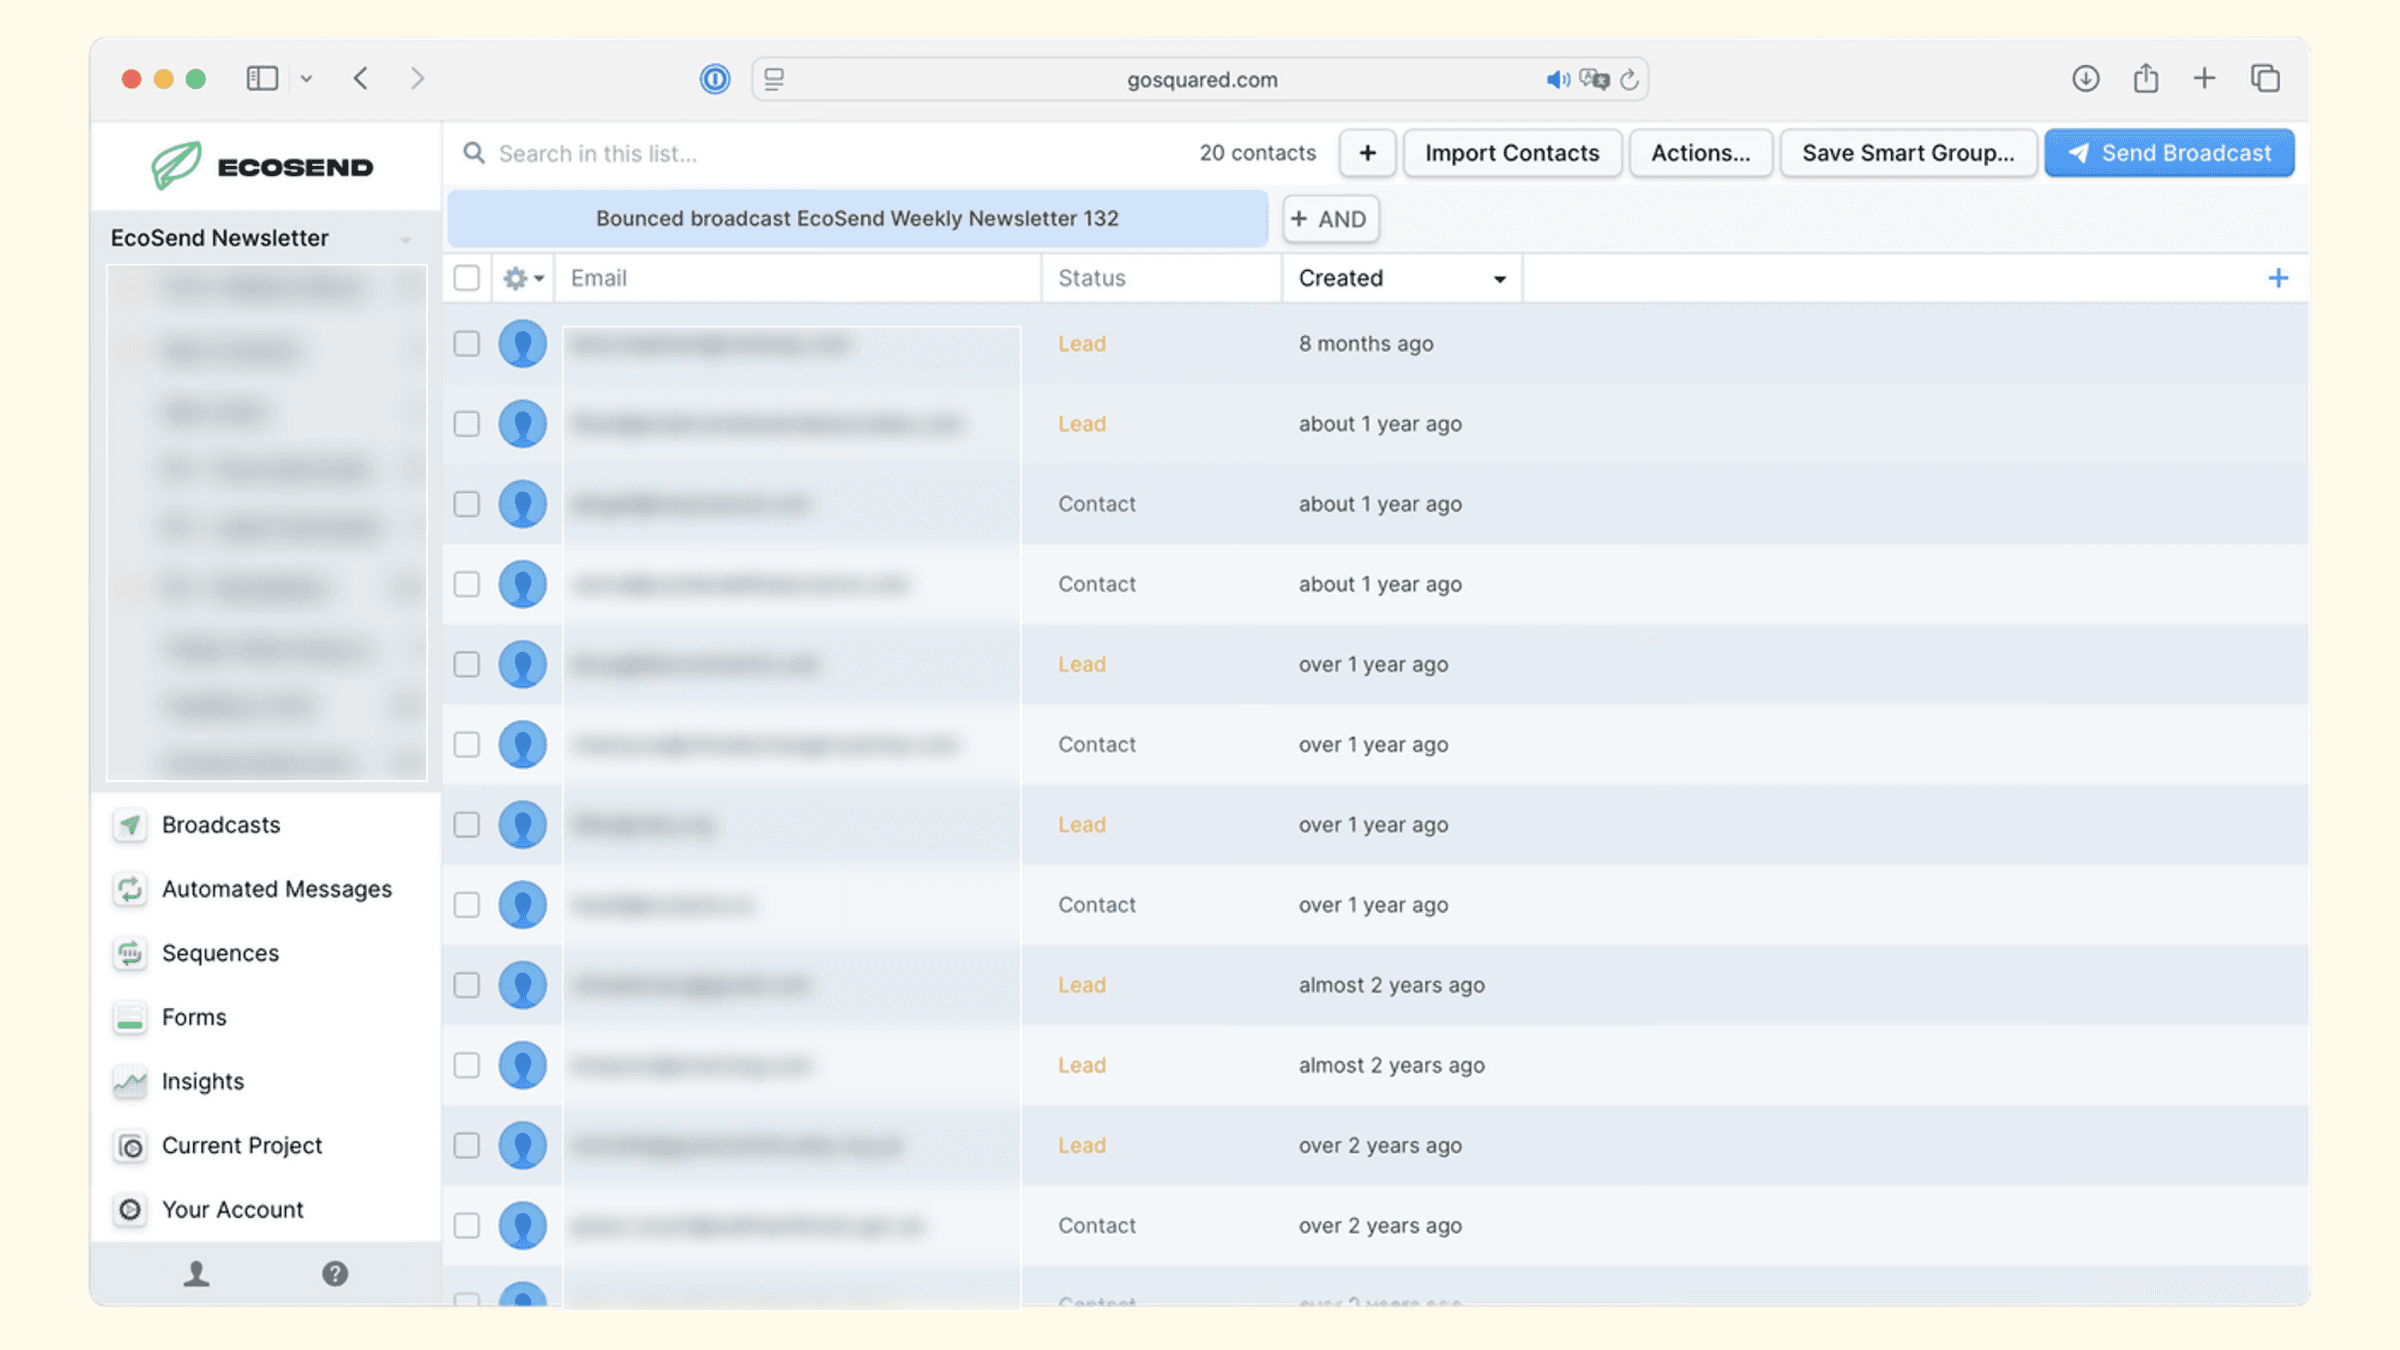
Task: Check the contact created 8 months ago
Action: click(x=467, y=344)
